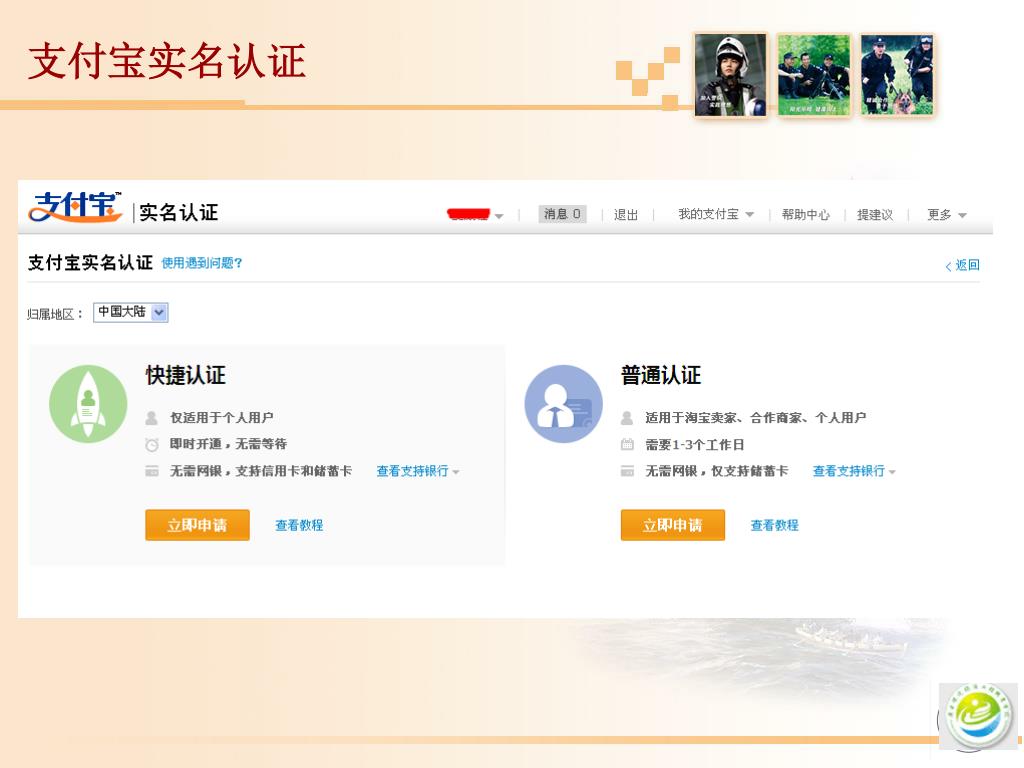Open the 归属地区 中国大陆 dropdown
The image size is (1024, 768).
click(x=131, y=312)
